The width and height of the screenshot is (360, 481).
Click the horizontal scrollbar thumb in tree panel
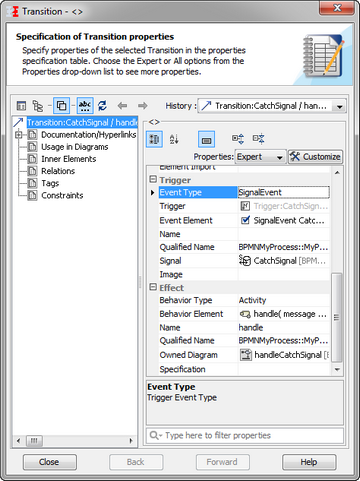(34, 441)
